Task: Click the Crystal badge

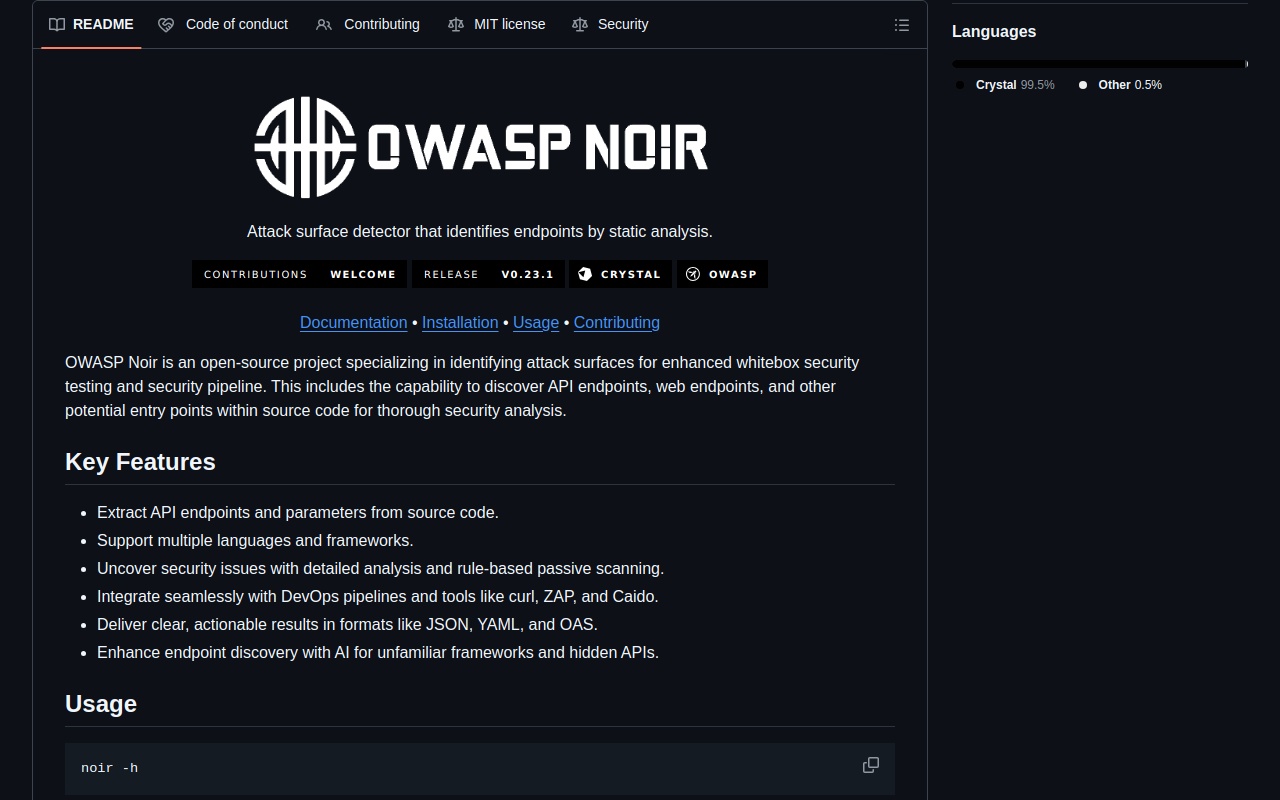Action: point(620,274)
